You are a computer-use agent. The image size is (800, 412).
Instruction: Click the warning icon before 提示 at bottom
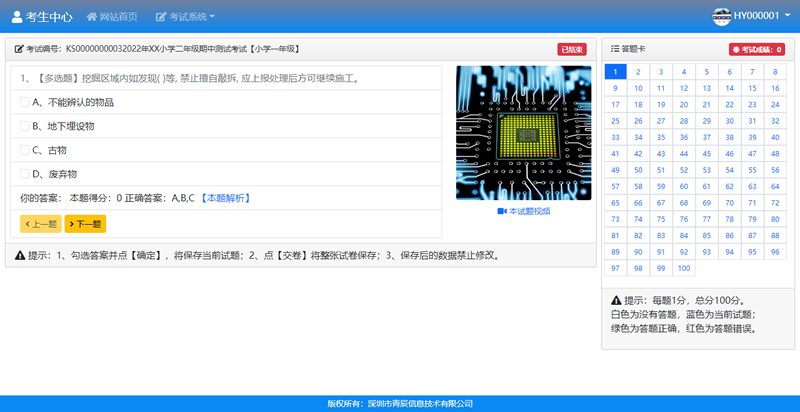pyautogui.click(x=20, y=255)
